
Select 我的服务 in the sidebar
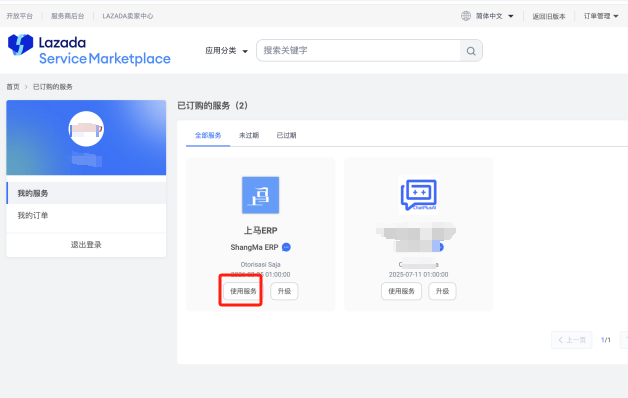tap(86, 193)
